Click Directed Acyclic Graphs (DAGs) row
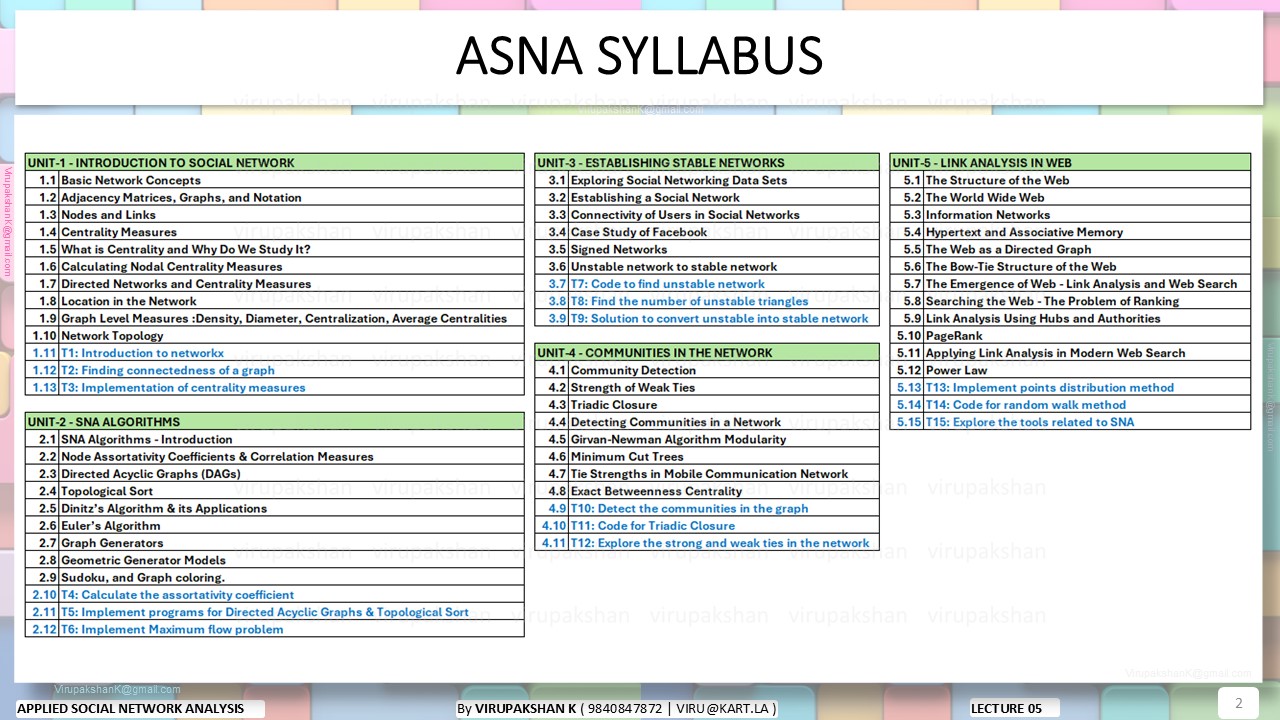The image size is (1280, 720). click(275, 474)
